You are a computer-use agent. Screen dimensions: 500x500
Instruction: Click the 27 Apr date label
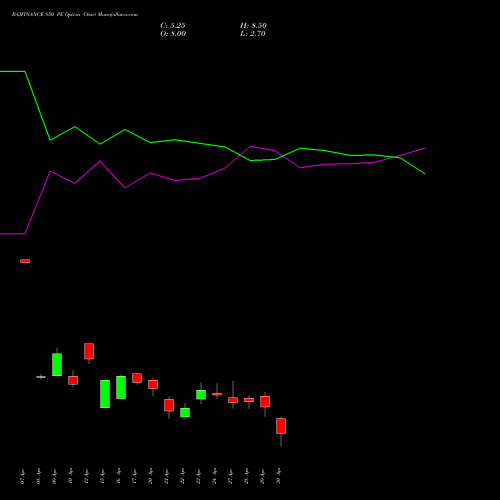[x=231, y=476]
